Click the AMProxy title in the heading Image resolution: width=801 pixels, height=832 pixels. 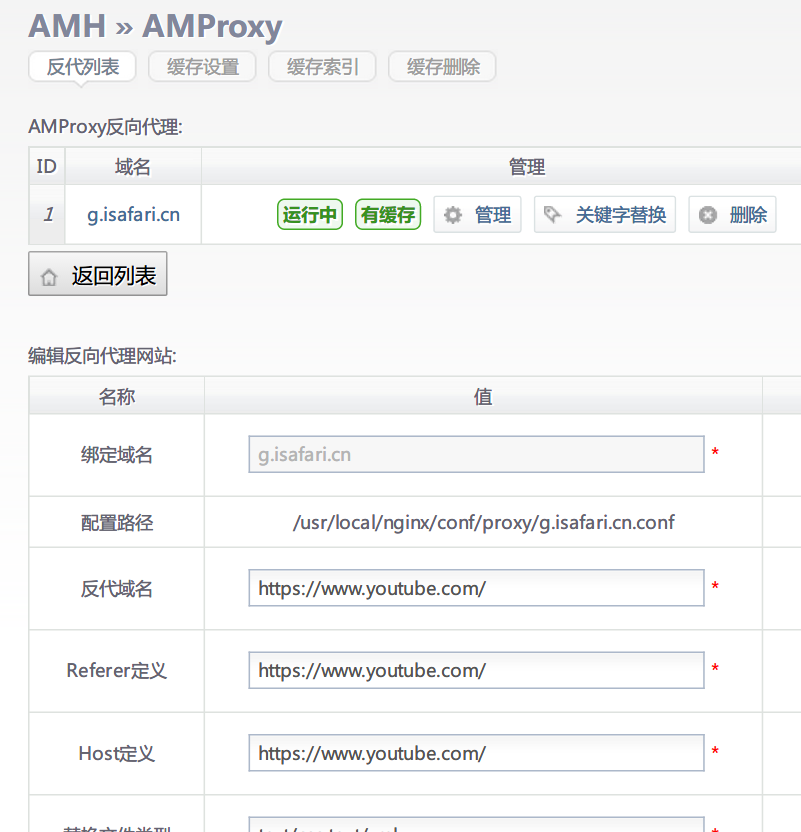(x=212, y=26)
